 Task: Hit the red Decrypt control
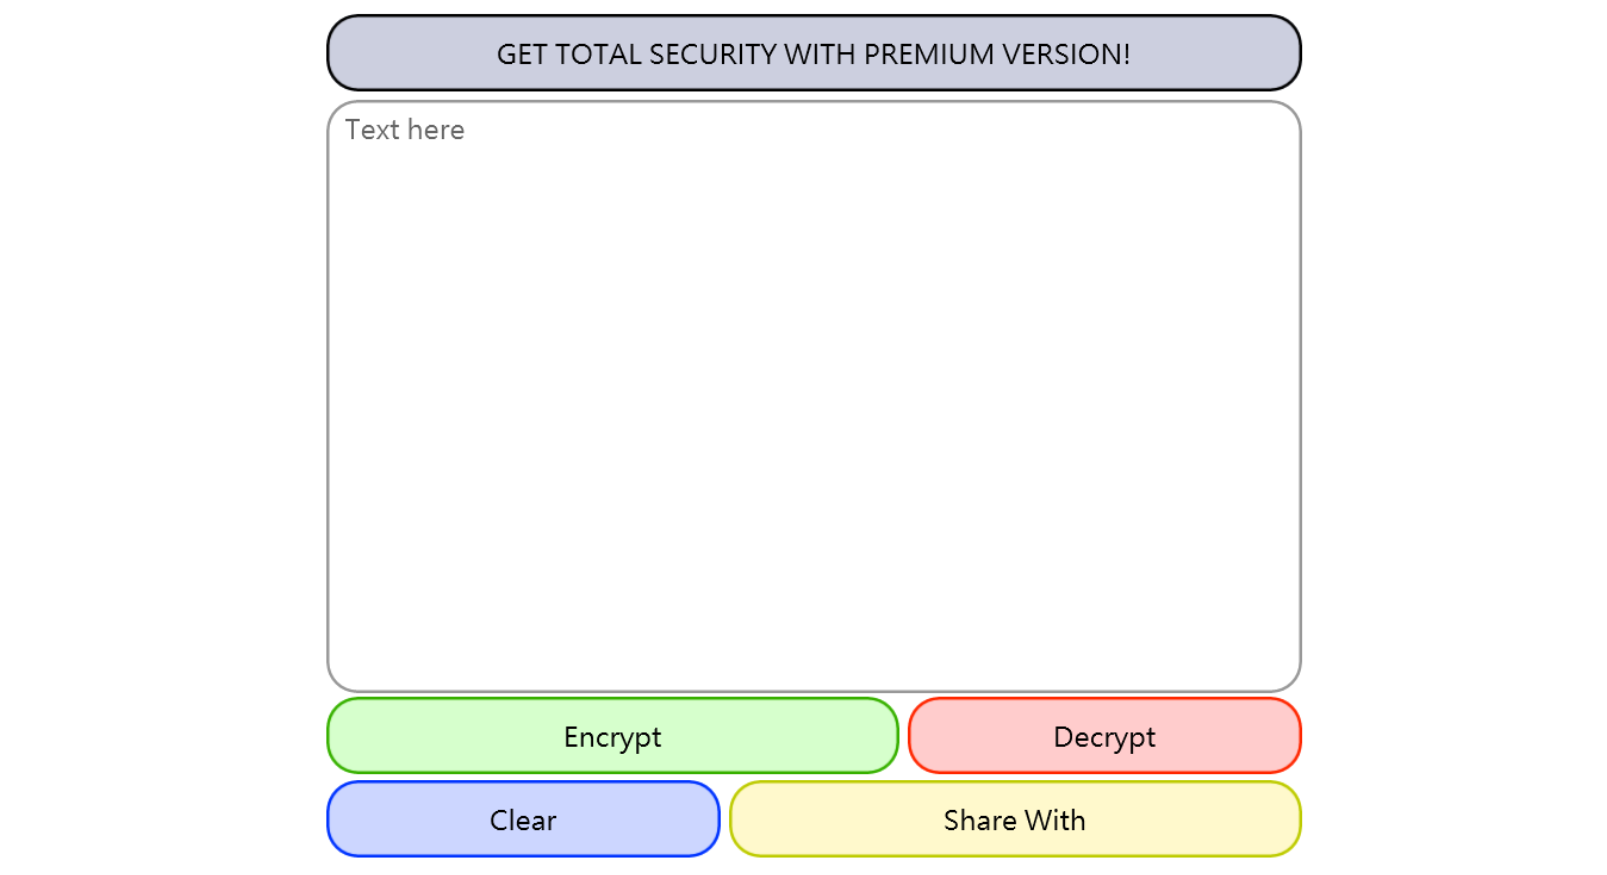click(1104, 736)
